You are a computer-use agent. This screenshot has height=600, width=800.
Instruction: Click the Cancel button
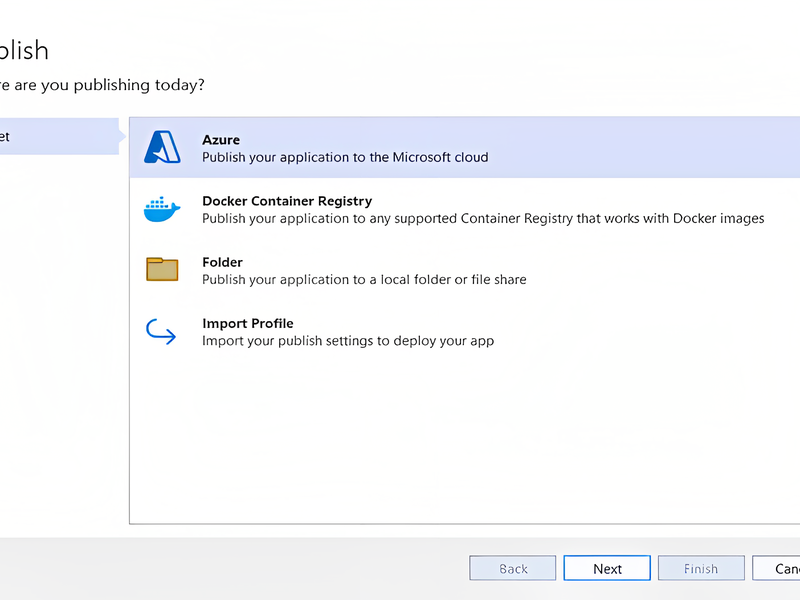click(777, 568)
